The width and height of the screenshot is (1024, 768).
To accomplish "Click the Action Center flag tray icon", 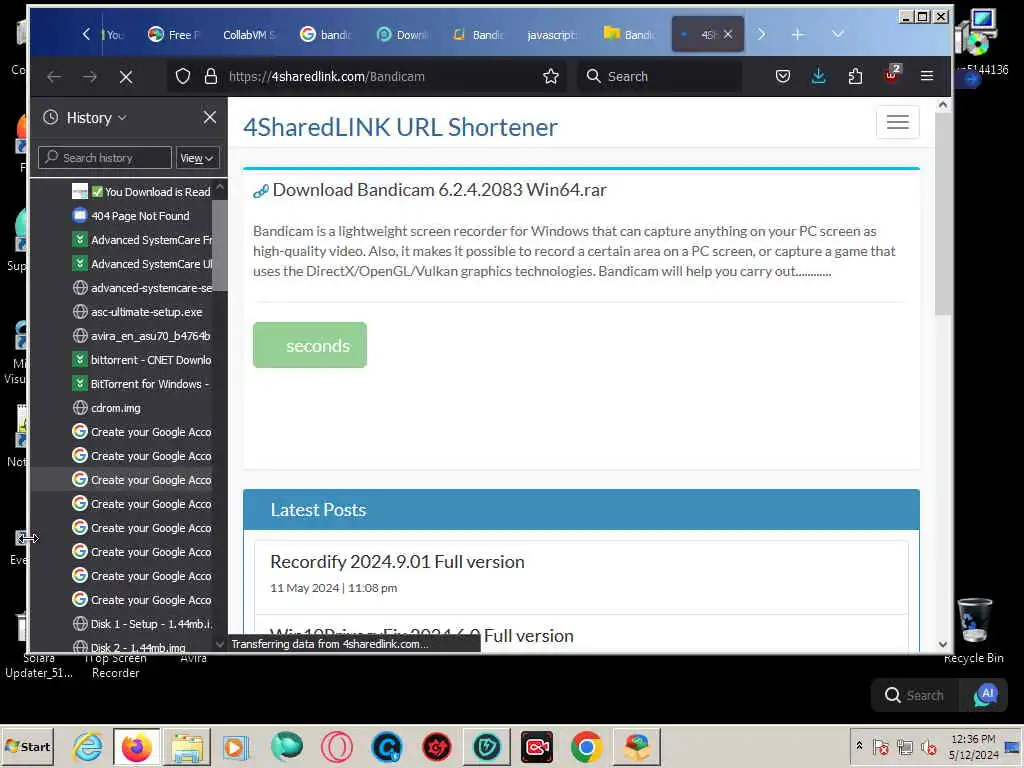I will (880, 746).
